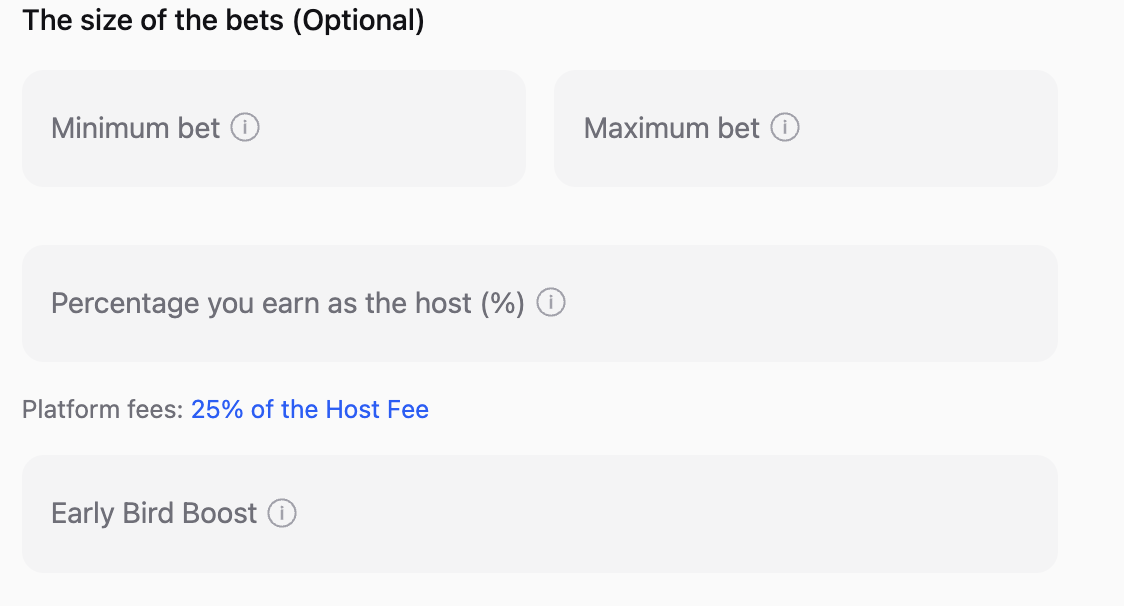Image resolution: width=1124 pixels, height=606 pixels.
Task: Click the "Minimum bet" placeholder label
Action: (135, 128)
